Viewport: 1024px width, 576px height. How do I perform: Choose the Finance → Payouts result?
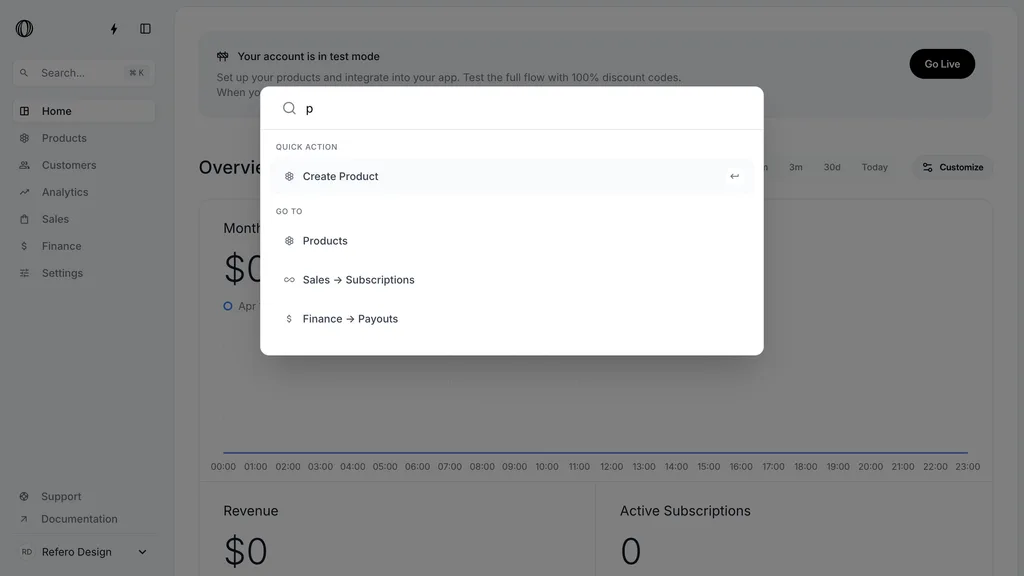[512, 319]
